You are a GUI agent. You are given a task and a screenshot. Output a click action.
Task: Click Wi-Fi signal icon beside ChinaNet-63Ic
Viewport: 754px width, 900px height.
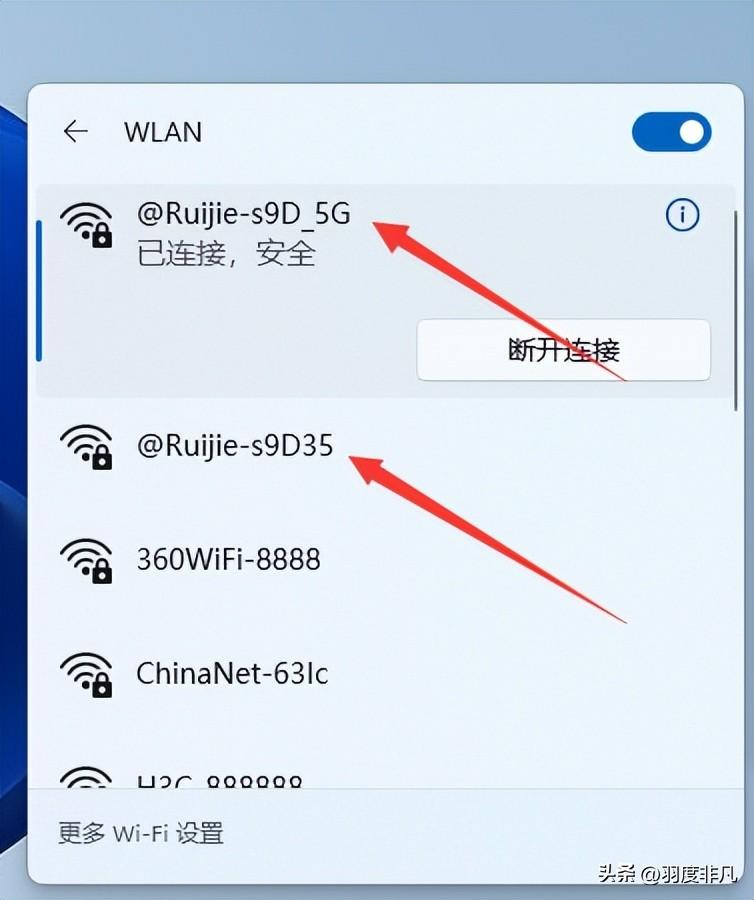tap(87, 674)
